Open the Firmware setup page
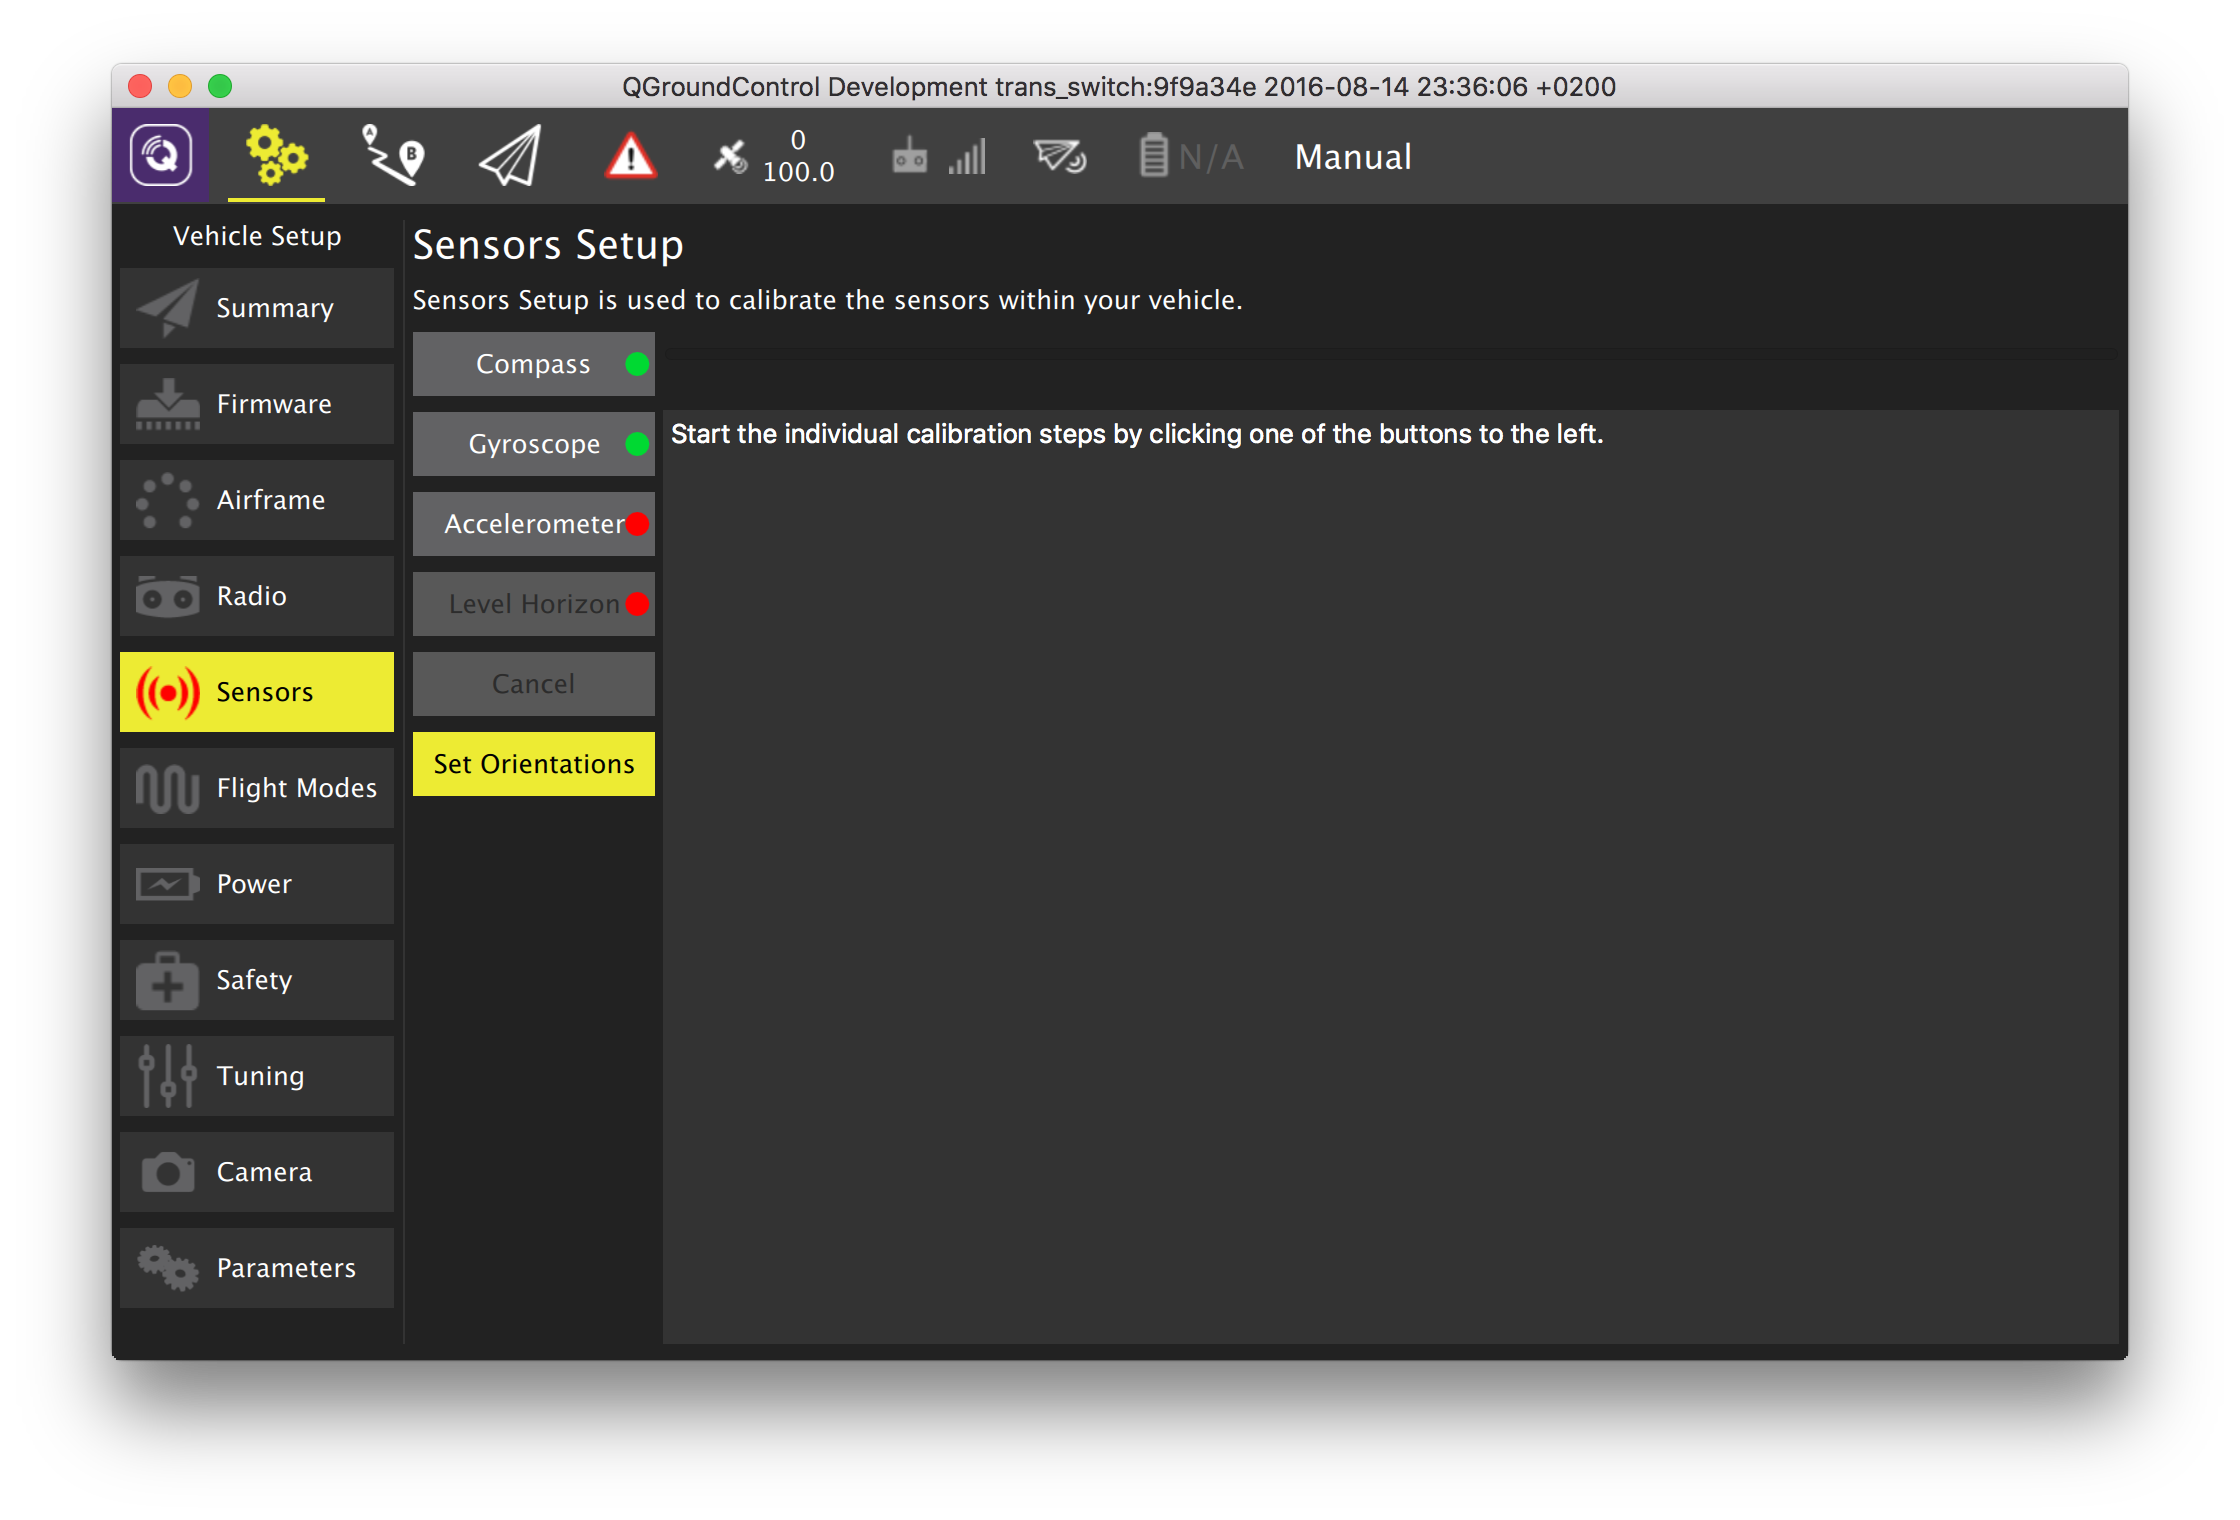 click(257, 404)
